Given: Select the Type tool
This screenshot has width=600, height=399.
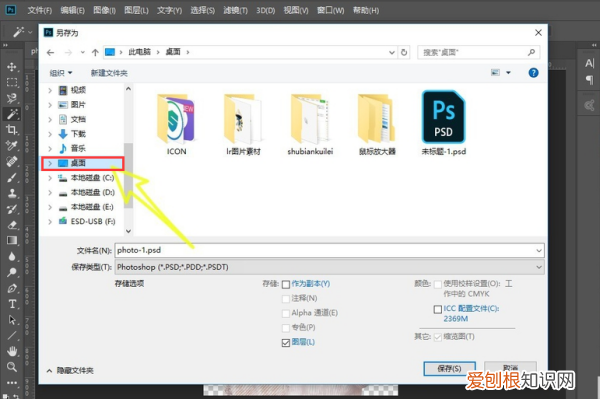Looking at the screenshot, I should pos(12,304).
